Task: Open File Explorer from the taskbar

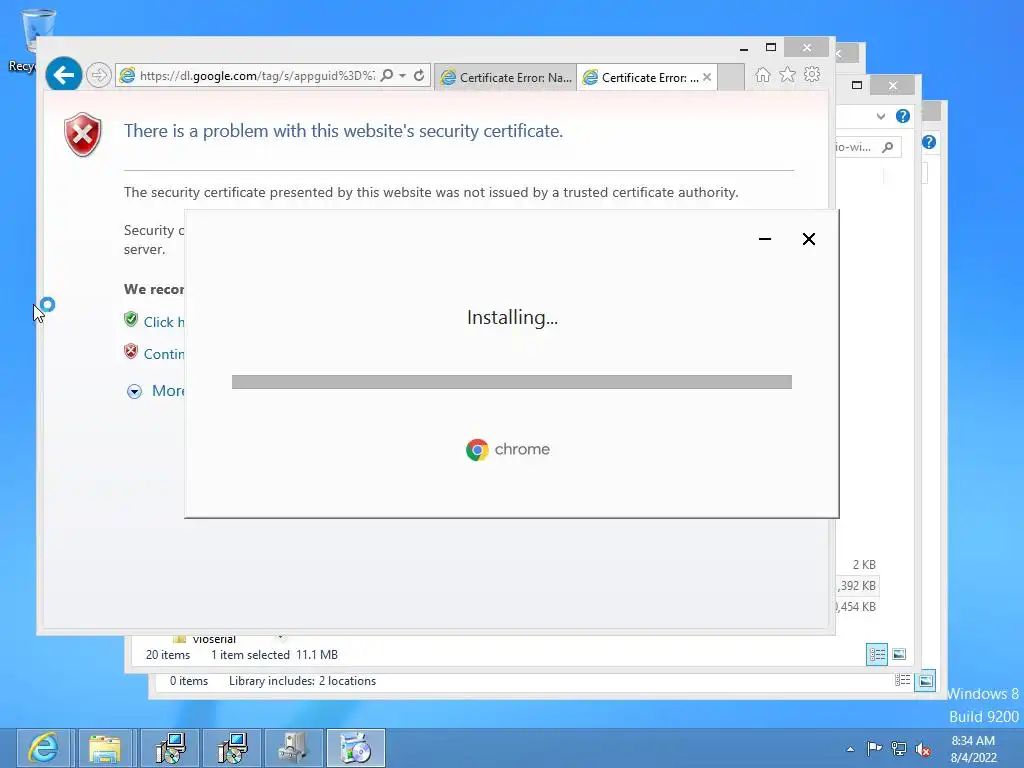Action: tap(105, 748)
